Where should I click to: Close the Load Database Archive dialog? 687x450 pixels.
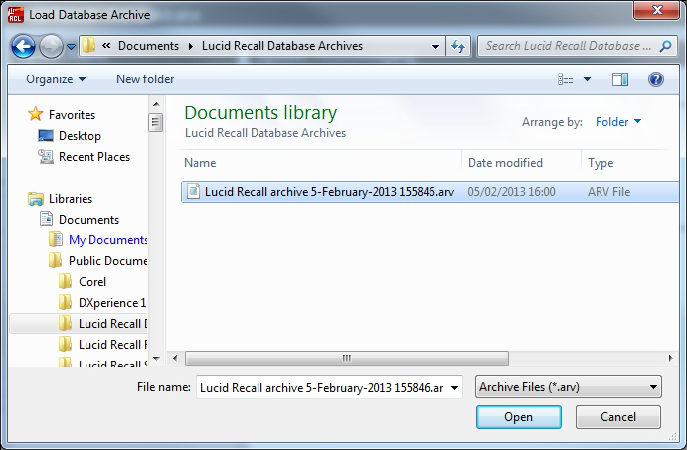pos(656,11)
